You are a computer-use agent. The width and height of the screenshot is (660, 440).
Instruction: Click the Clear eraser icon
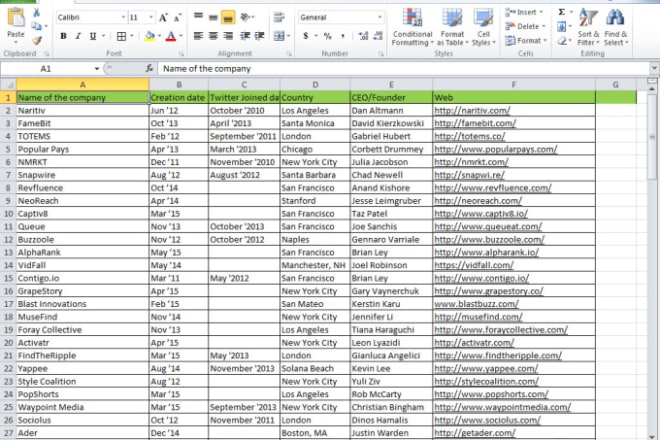pos(562,41)
